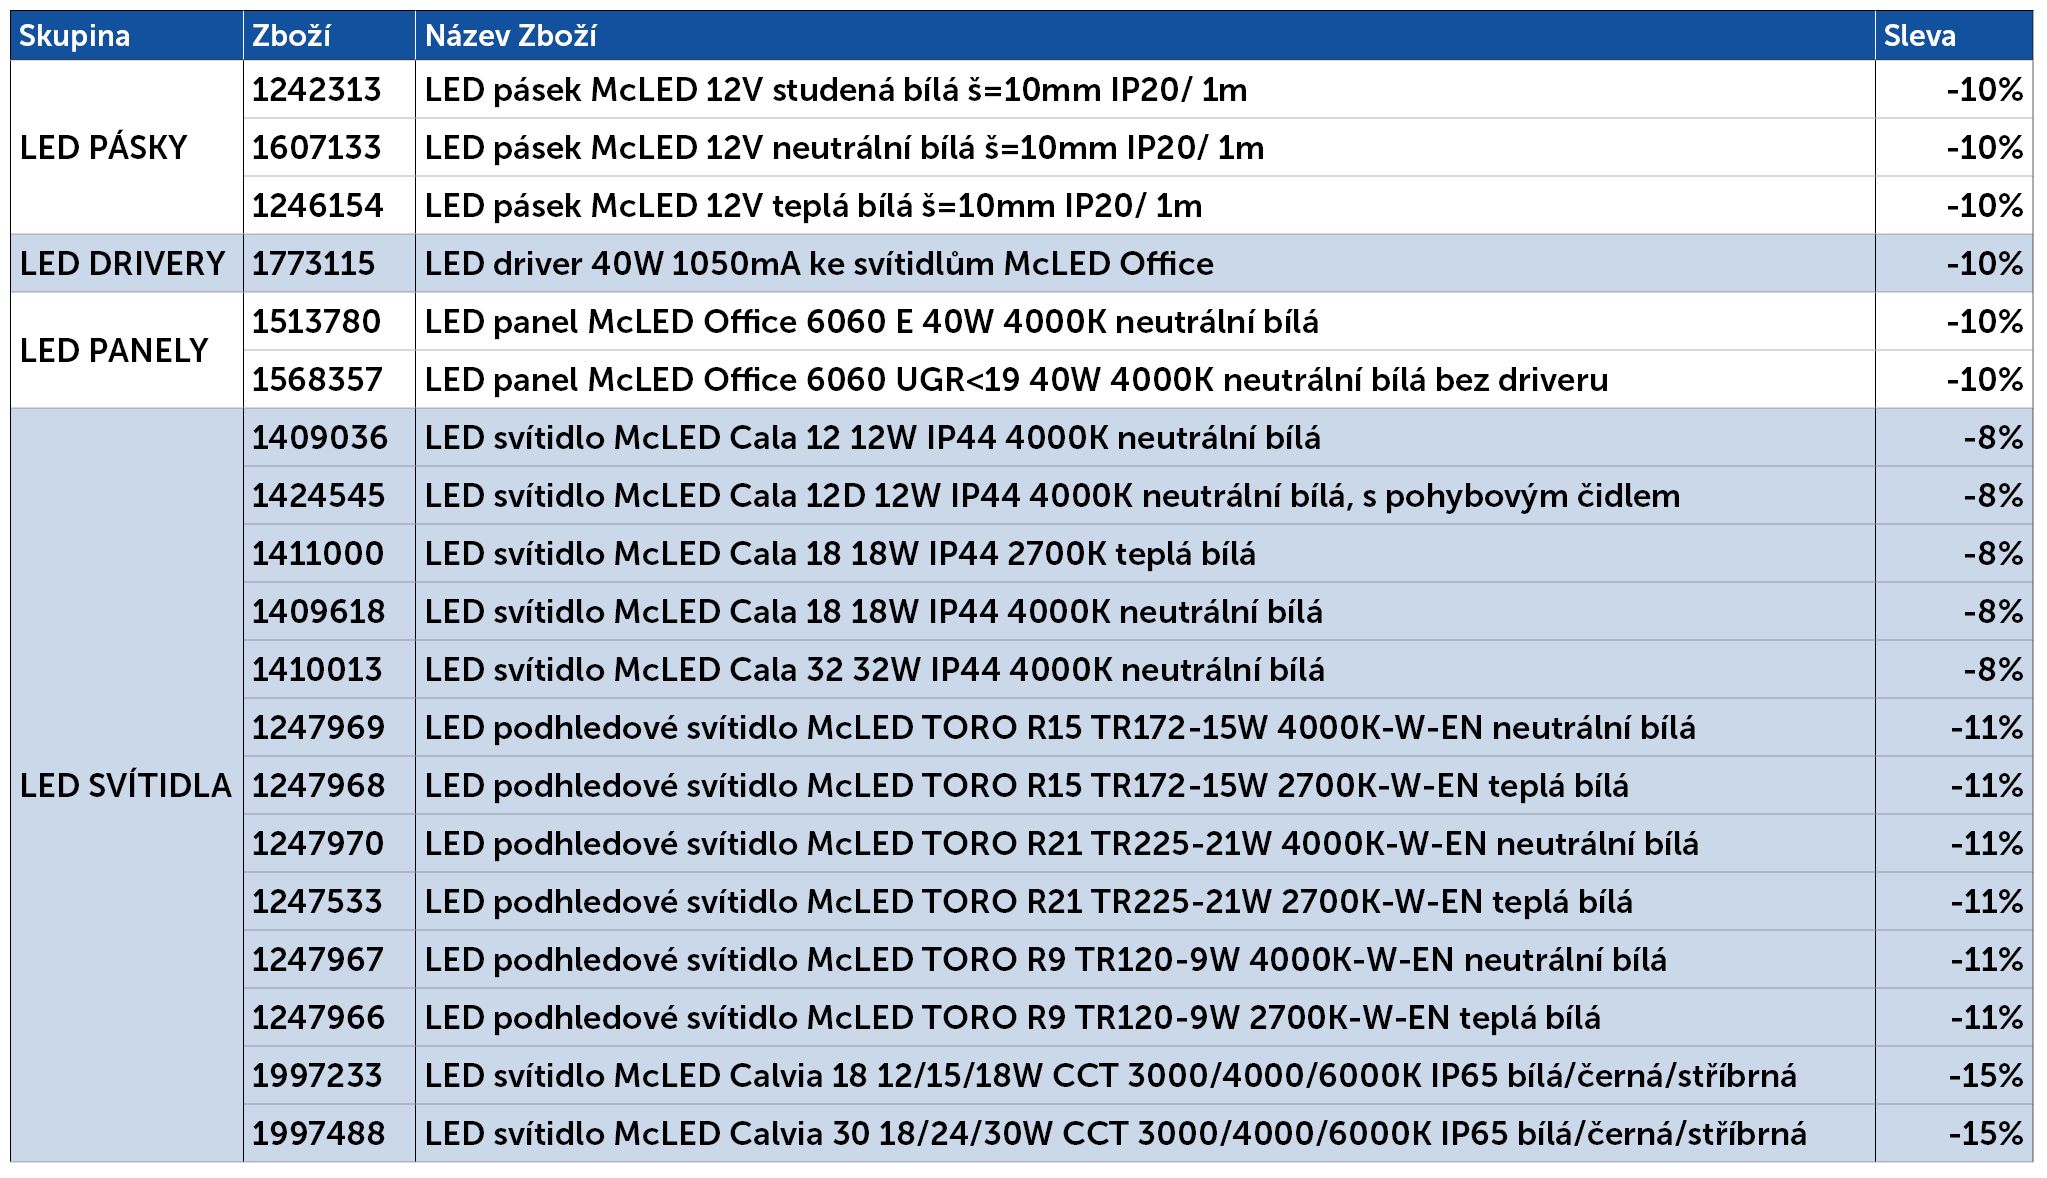Select the 'Cala 18 18W IP44 2700K teplá bílá' name
The height and width of the screenshot is (1178, 2047).
coord(840,554)
